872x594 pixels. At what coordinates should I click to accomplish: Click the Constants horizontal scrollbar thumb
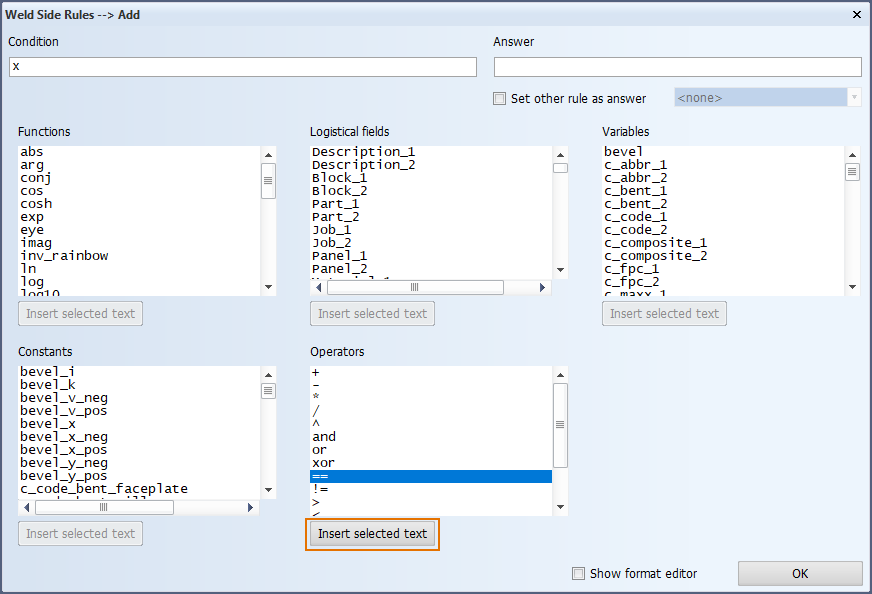(x=104, y=508)
